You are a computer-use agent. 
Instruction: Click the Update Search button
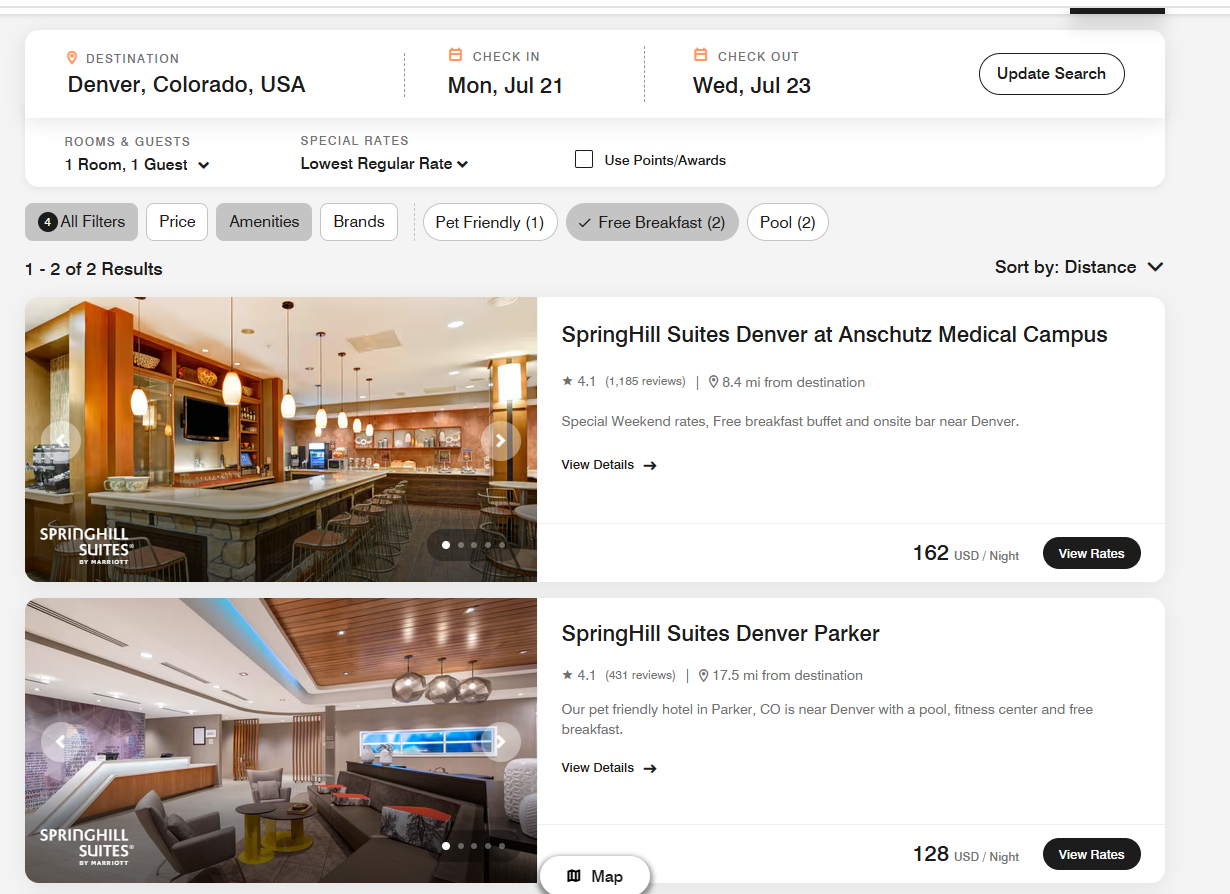pyautogui.click(x=1051, y=74)
